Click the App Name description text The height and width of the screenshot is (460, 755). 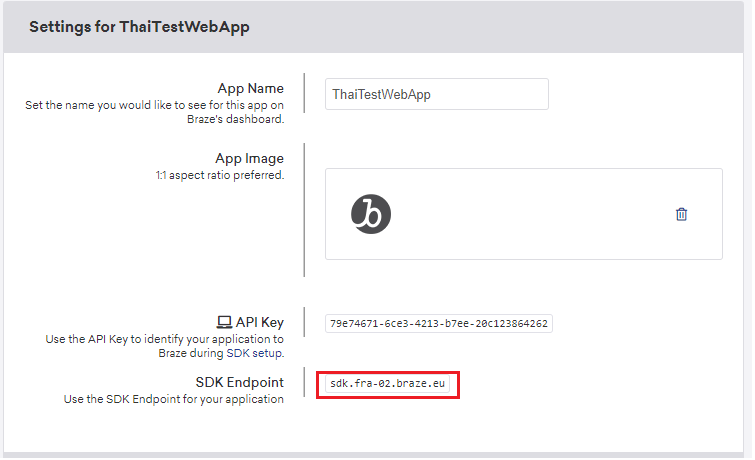tap(155, 112)
